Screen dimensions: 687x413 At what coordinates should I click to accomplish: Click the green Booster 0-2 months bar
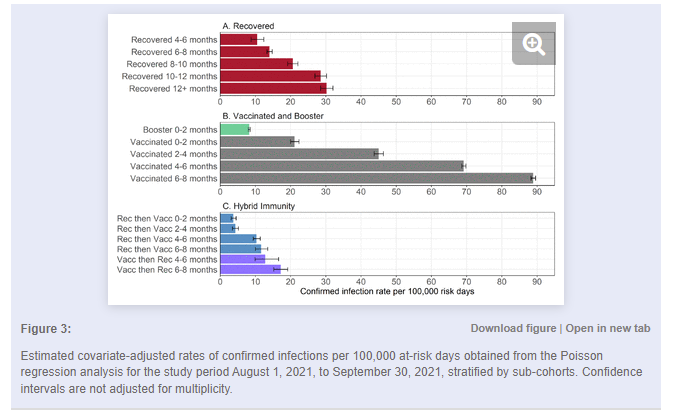click(234, 129)
